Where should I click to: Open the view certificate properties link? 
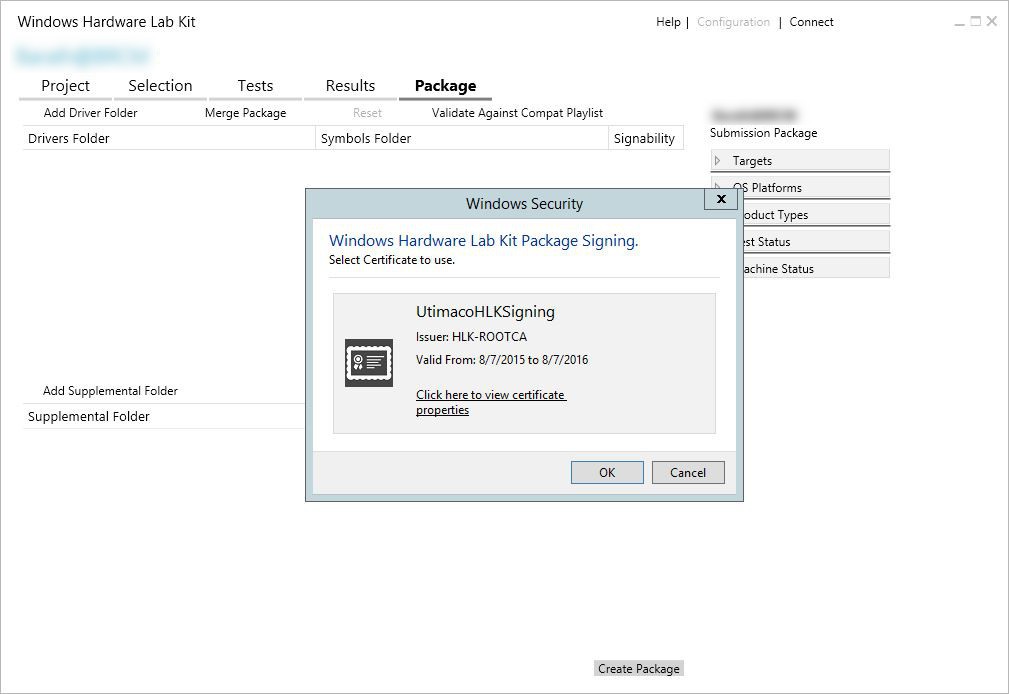point(490,402)
